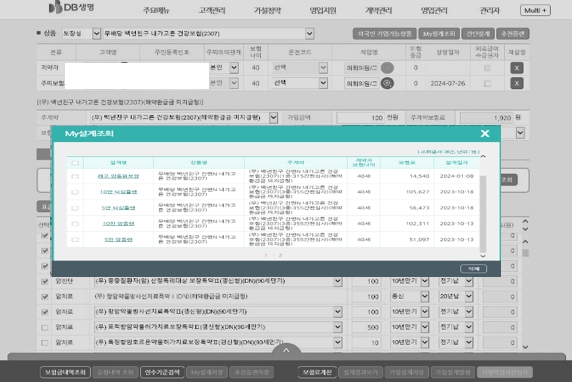The image size is (572, 383).
Task: Click the My설계조회 button in top toolbar
Action: pyautogui.click(x=439, y=34)
